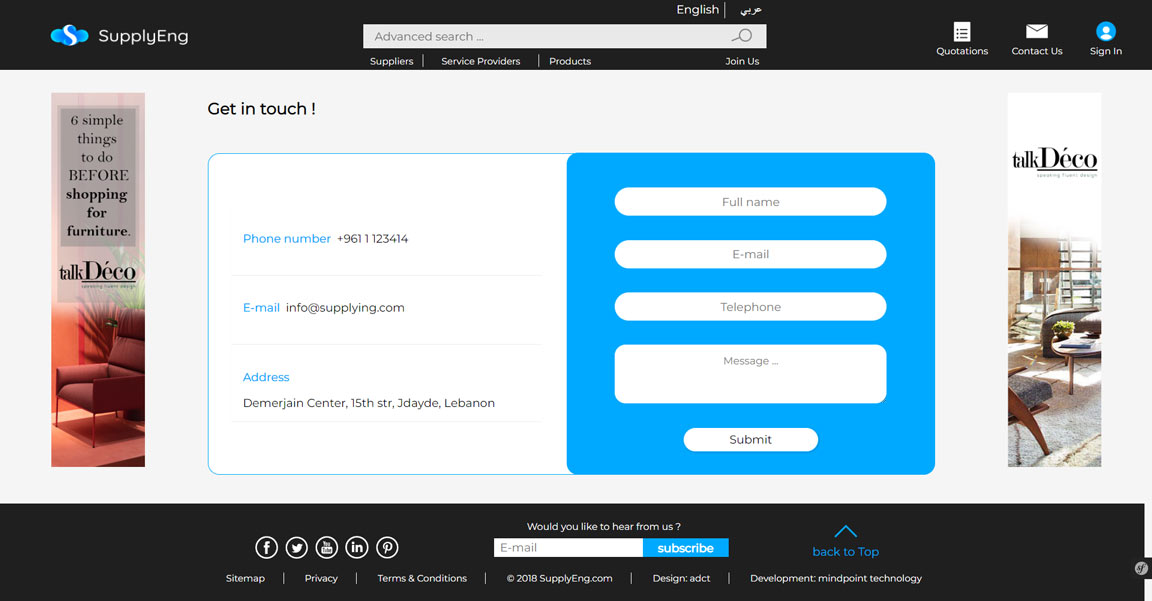
Task: Open the left talkDéco furniture banner
Action: [x=98, y=280]
